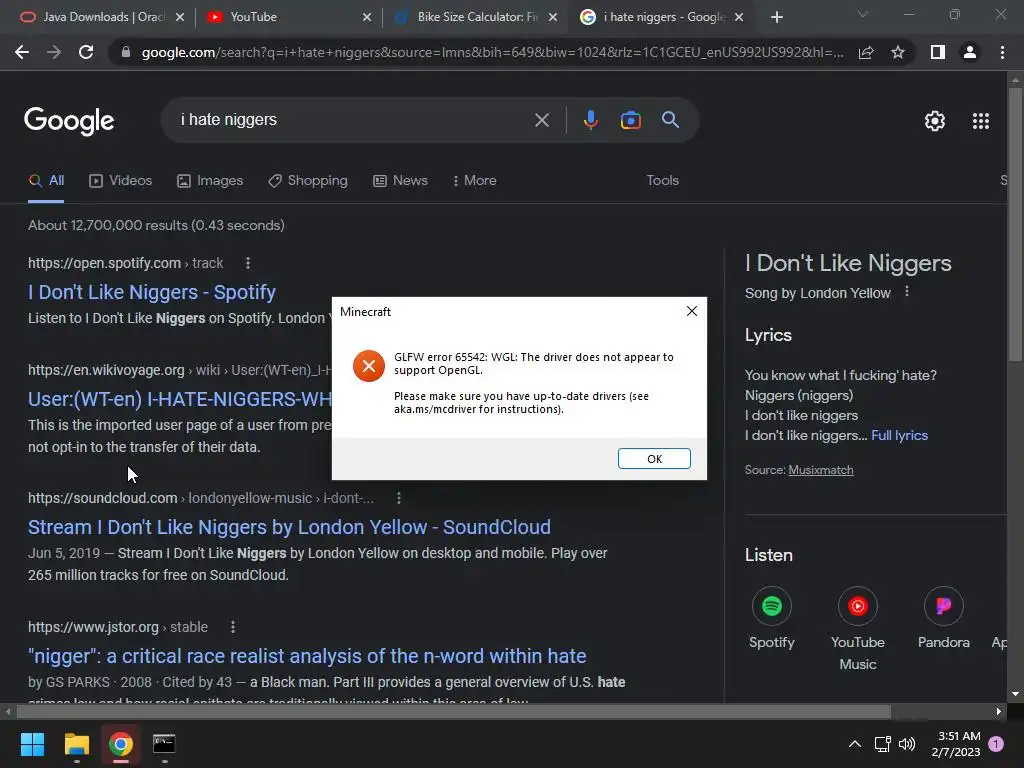This screenshot has width=1024, height=768.
Task: Open the wikivoyage user page result
Action: pos(180,399)
